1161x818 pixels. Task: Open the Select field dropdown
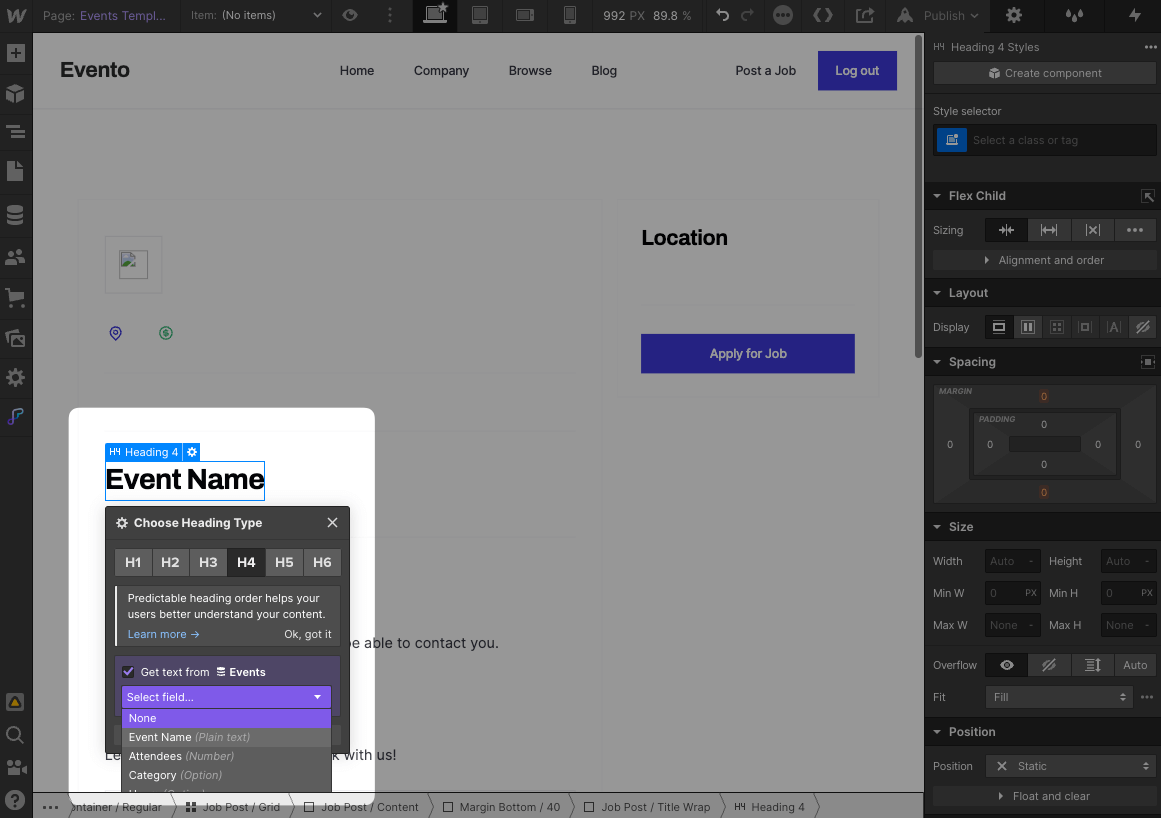point(226,697)
